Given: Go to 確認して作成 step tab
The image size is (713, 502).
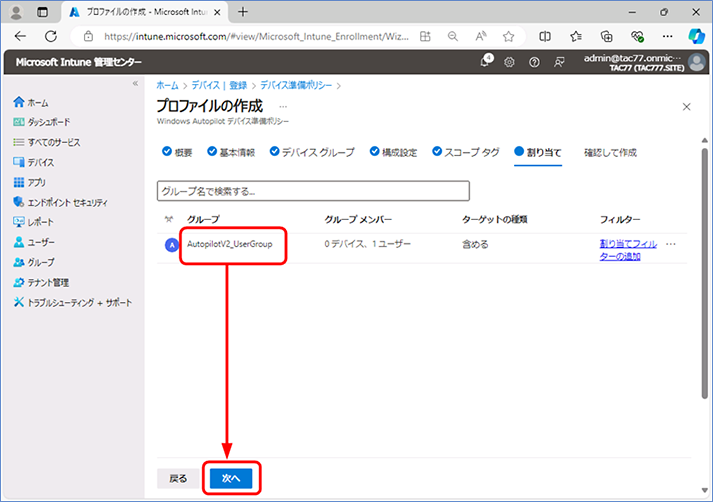Looking at the screenshot, I should tap(610, 152).
